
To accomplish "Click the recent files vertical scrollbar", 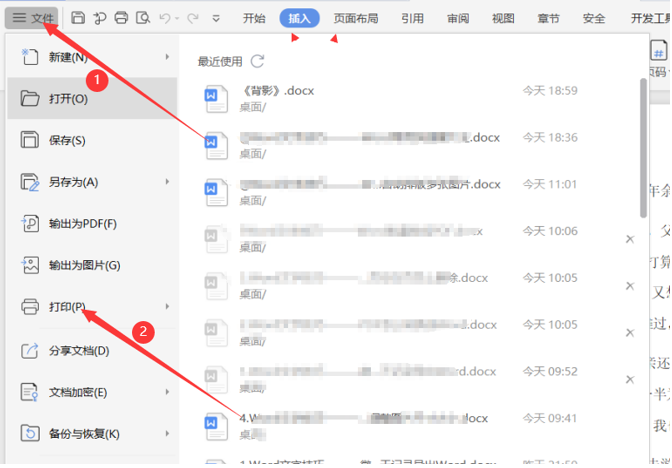I will (643, 148).
